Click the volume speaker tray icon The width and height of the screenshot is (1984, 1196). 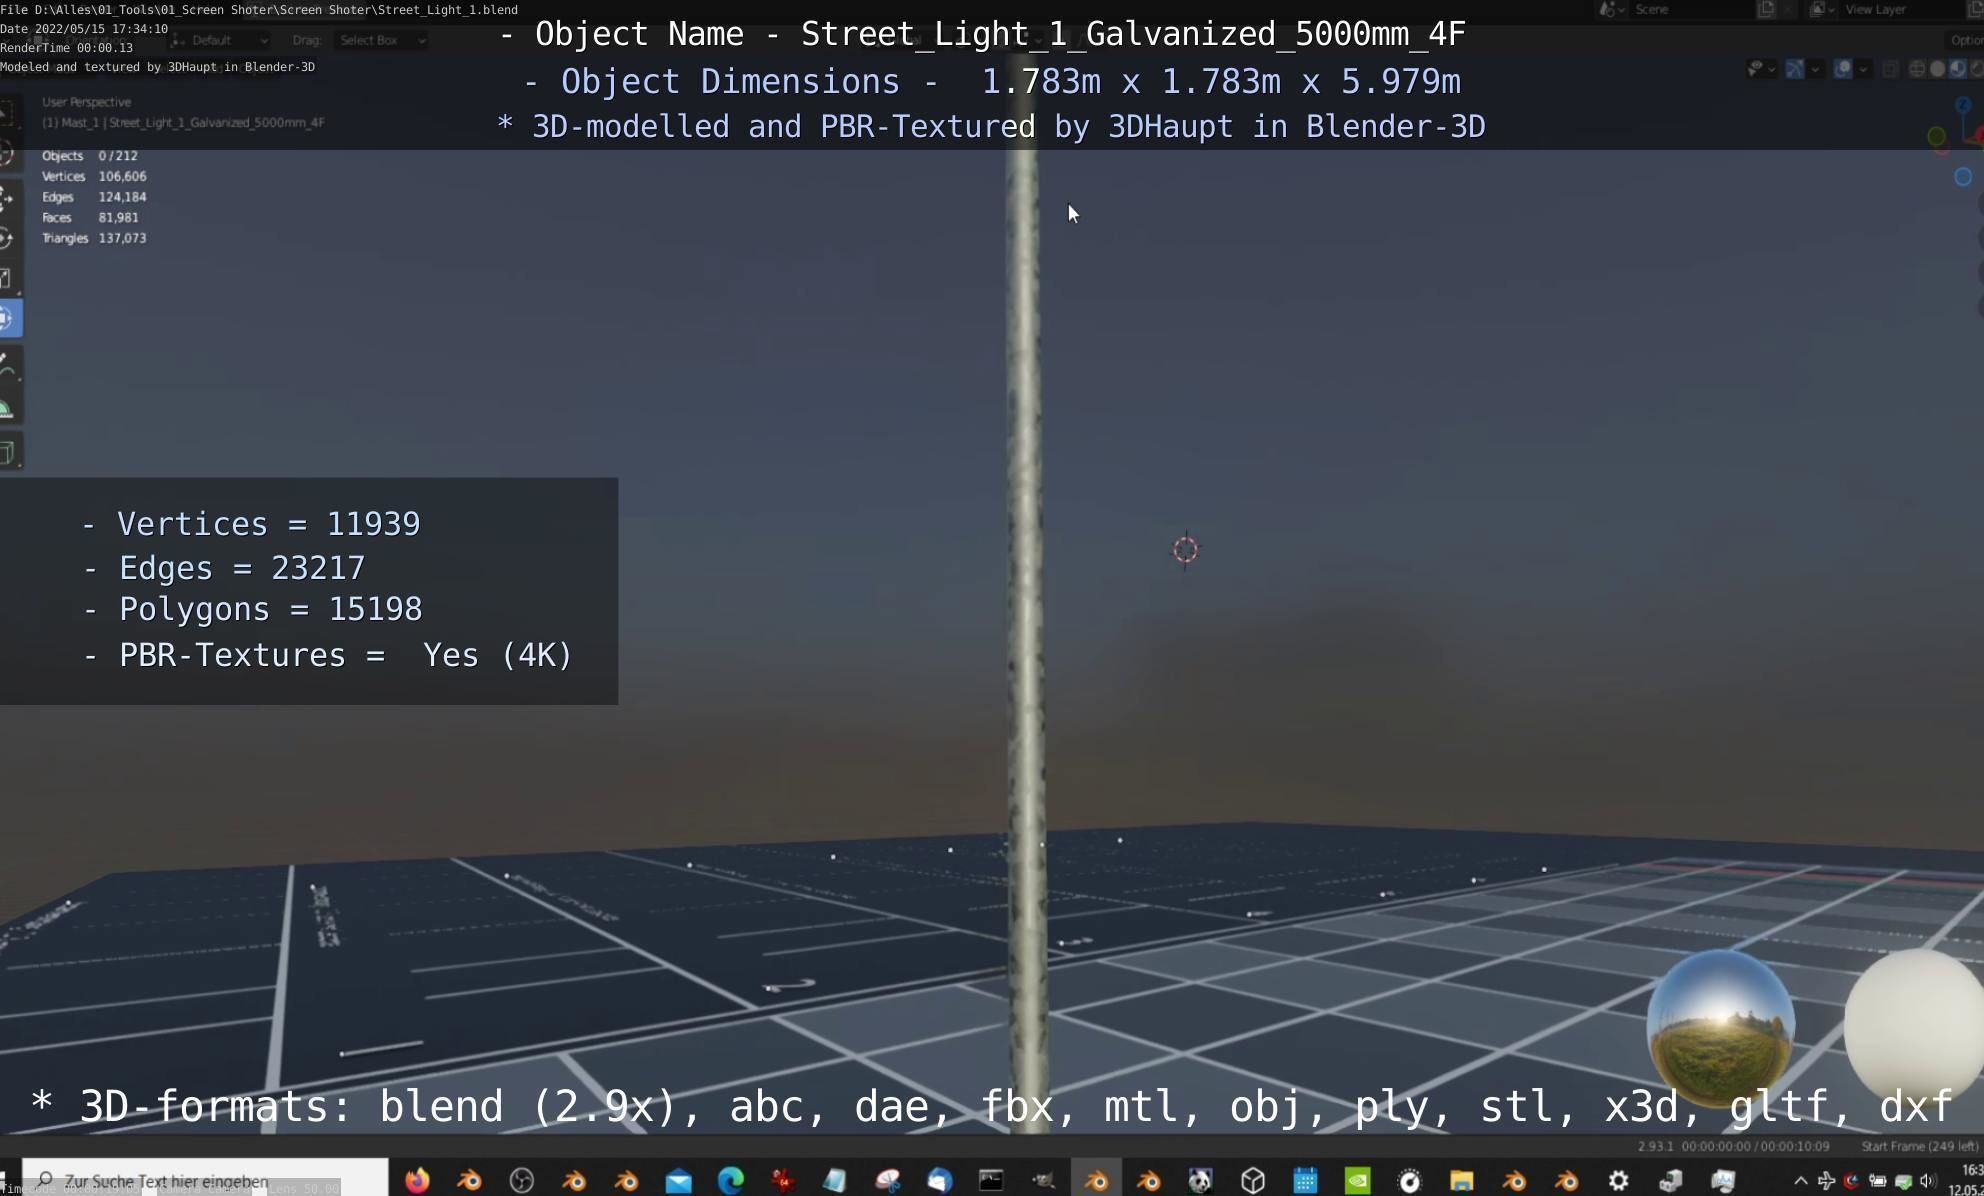coord(1927,1181)
